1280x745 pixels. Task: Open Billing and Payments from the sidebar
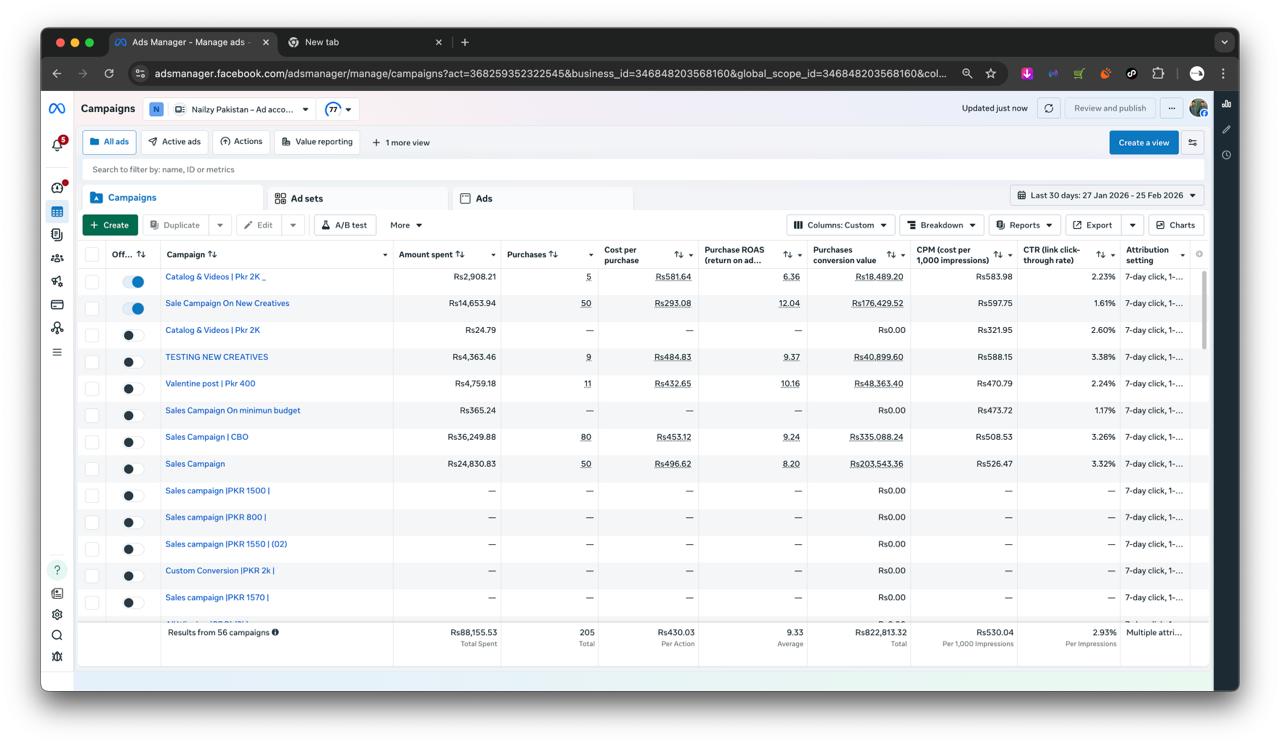point(57,304)
